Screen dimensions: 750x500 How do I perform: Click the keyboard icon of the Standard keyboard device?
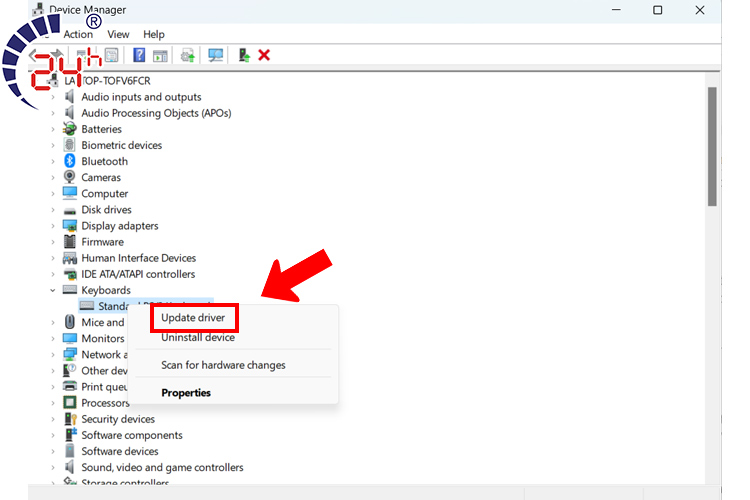pyautogui.click(x=87, y=305)
